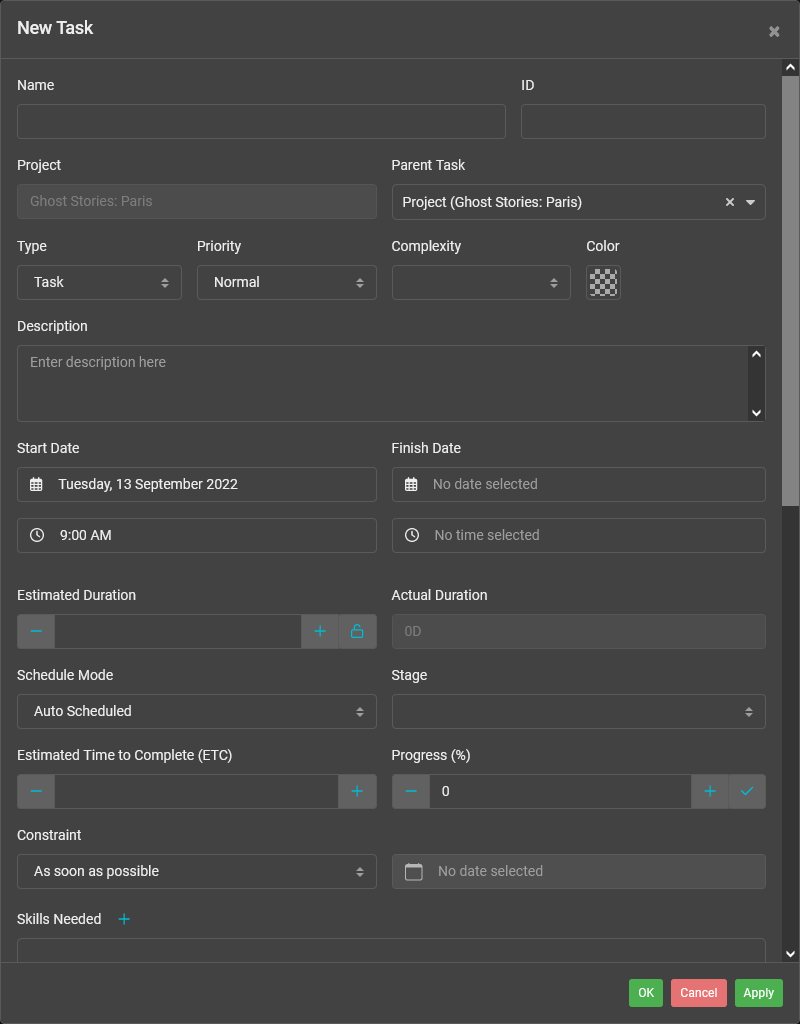Open the Type dropdown
800x1024 pixels.
tap(99, 282)
